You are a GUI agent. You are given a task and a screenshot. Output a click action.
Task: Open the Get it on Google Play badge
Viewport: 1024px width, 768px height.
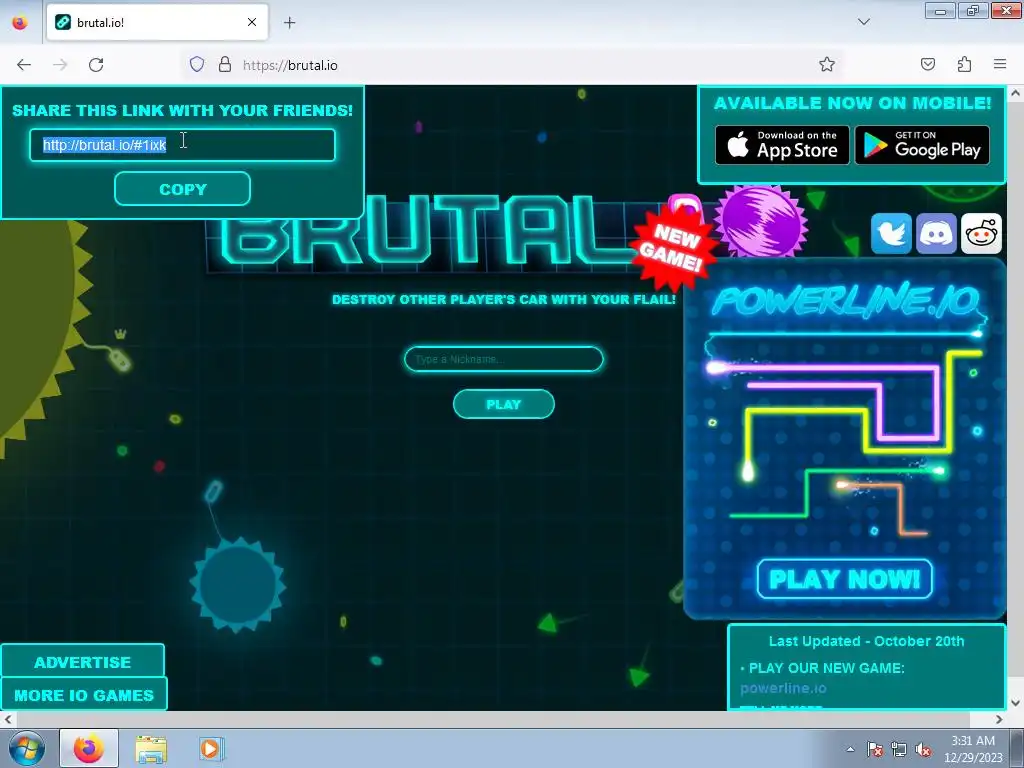coord(922,145)
